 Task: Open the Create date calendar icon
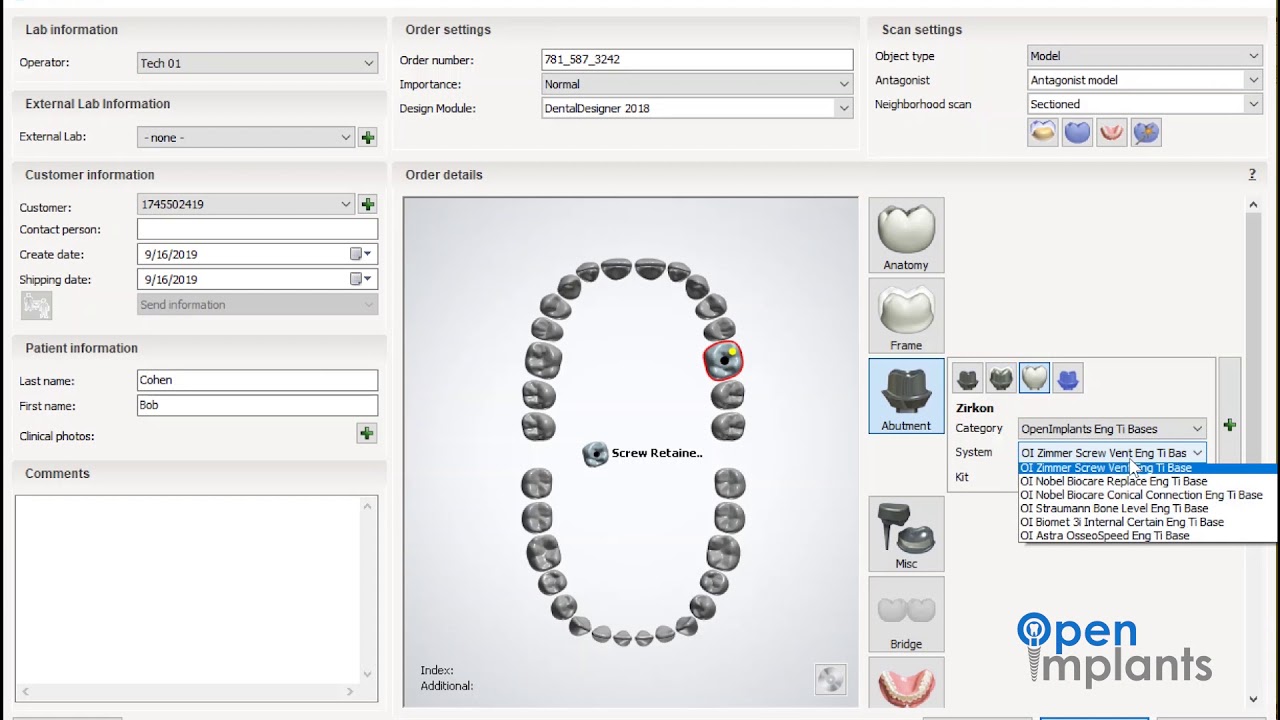[355, 254]
